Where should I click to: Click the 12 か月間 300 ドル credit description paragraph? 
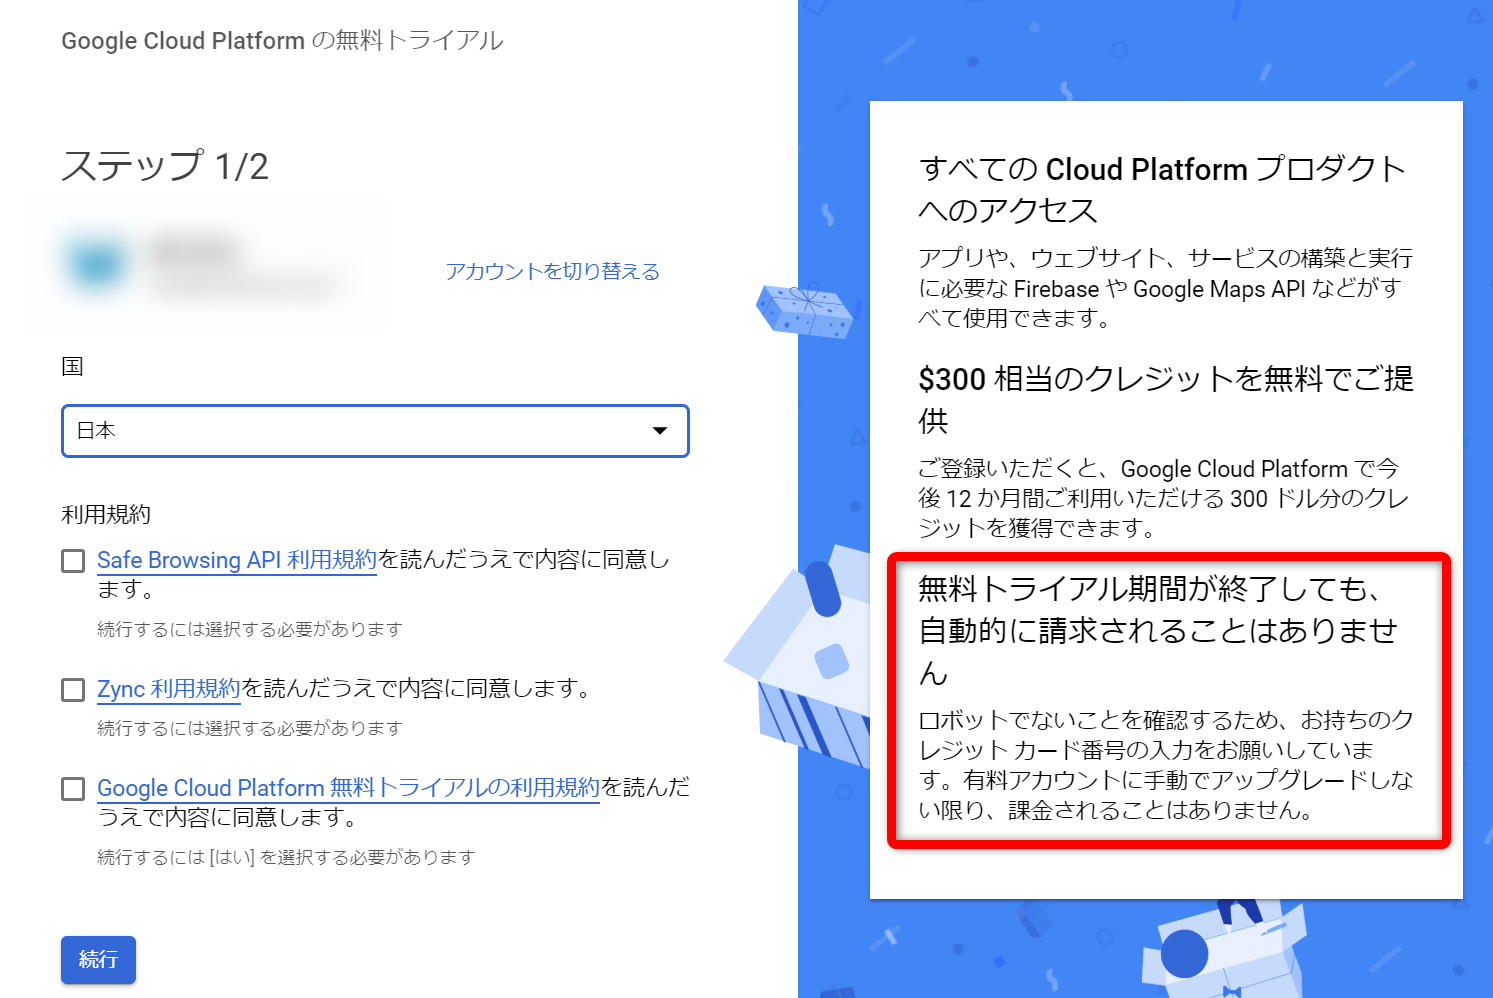pos(1163,498)
